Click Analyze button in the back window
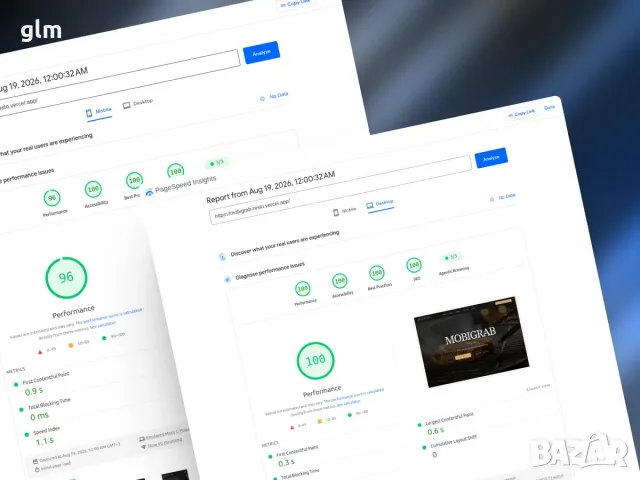This screenshot has width=640, height=480. pos(261,52)
